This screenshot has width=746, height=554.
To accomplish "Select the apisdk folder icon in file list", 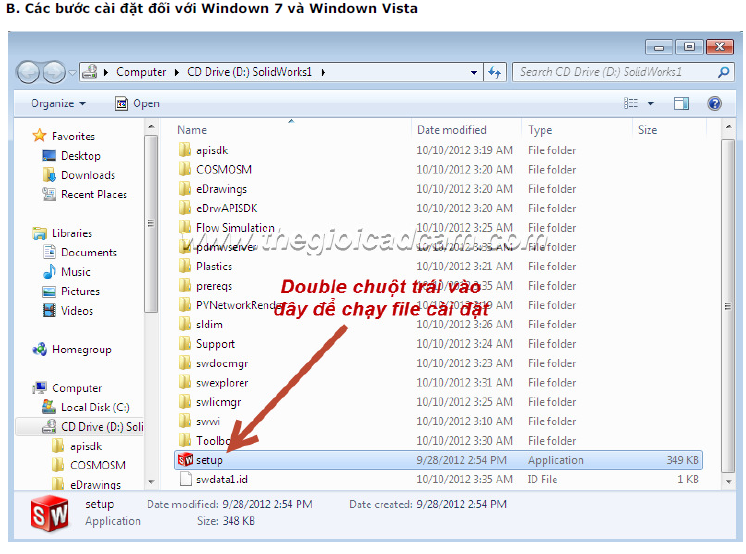I will [x=185, y=150].
